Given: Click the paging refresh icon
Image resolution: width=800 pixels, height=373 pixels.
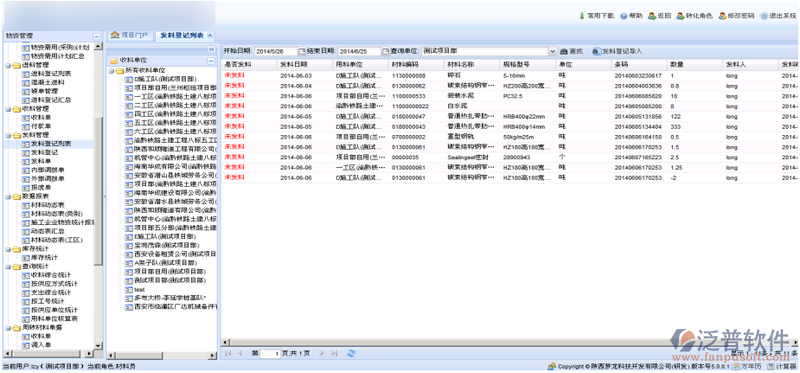Looking at the screenshot, I should [x=351, y=353].
